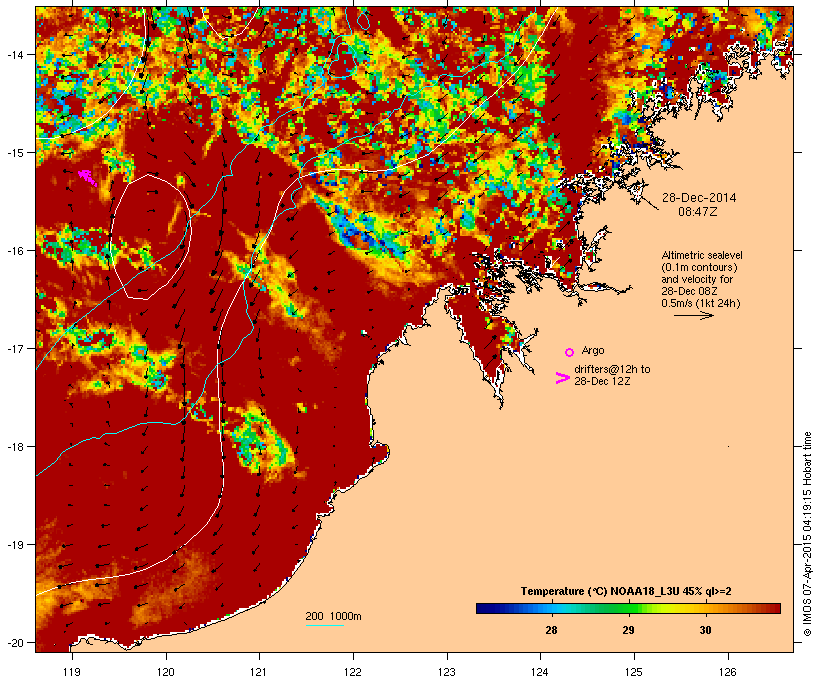This screenshot has height=680, width=820.
Task: Click the colorbar value 29
Action: tap(628, 630)
